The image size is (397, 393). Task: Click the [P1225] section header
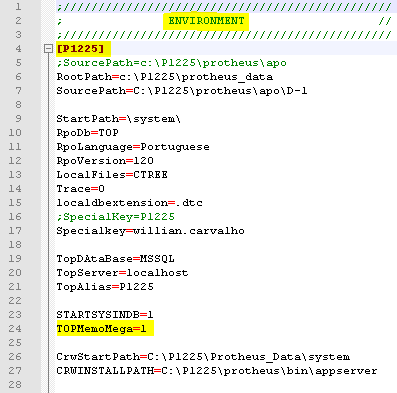coord(80,49)
